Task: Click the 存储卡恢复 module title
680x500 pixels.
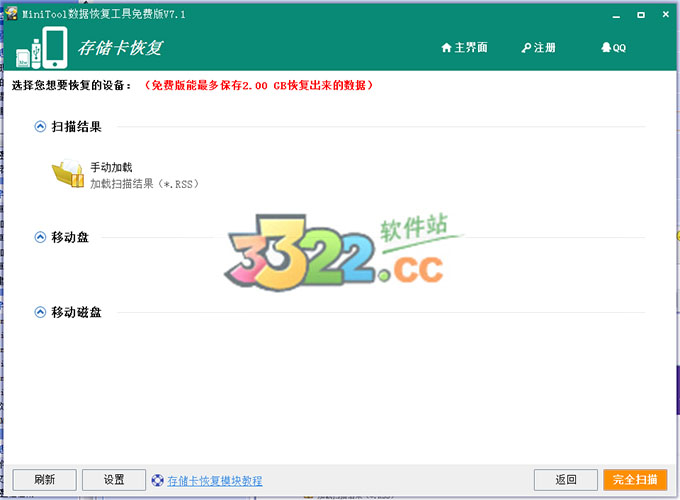Action: (120, 48)
